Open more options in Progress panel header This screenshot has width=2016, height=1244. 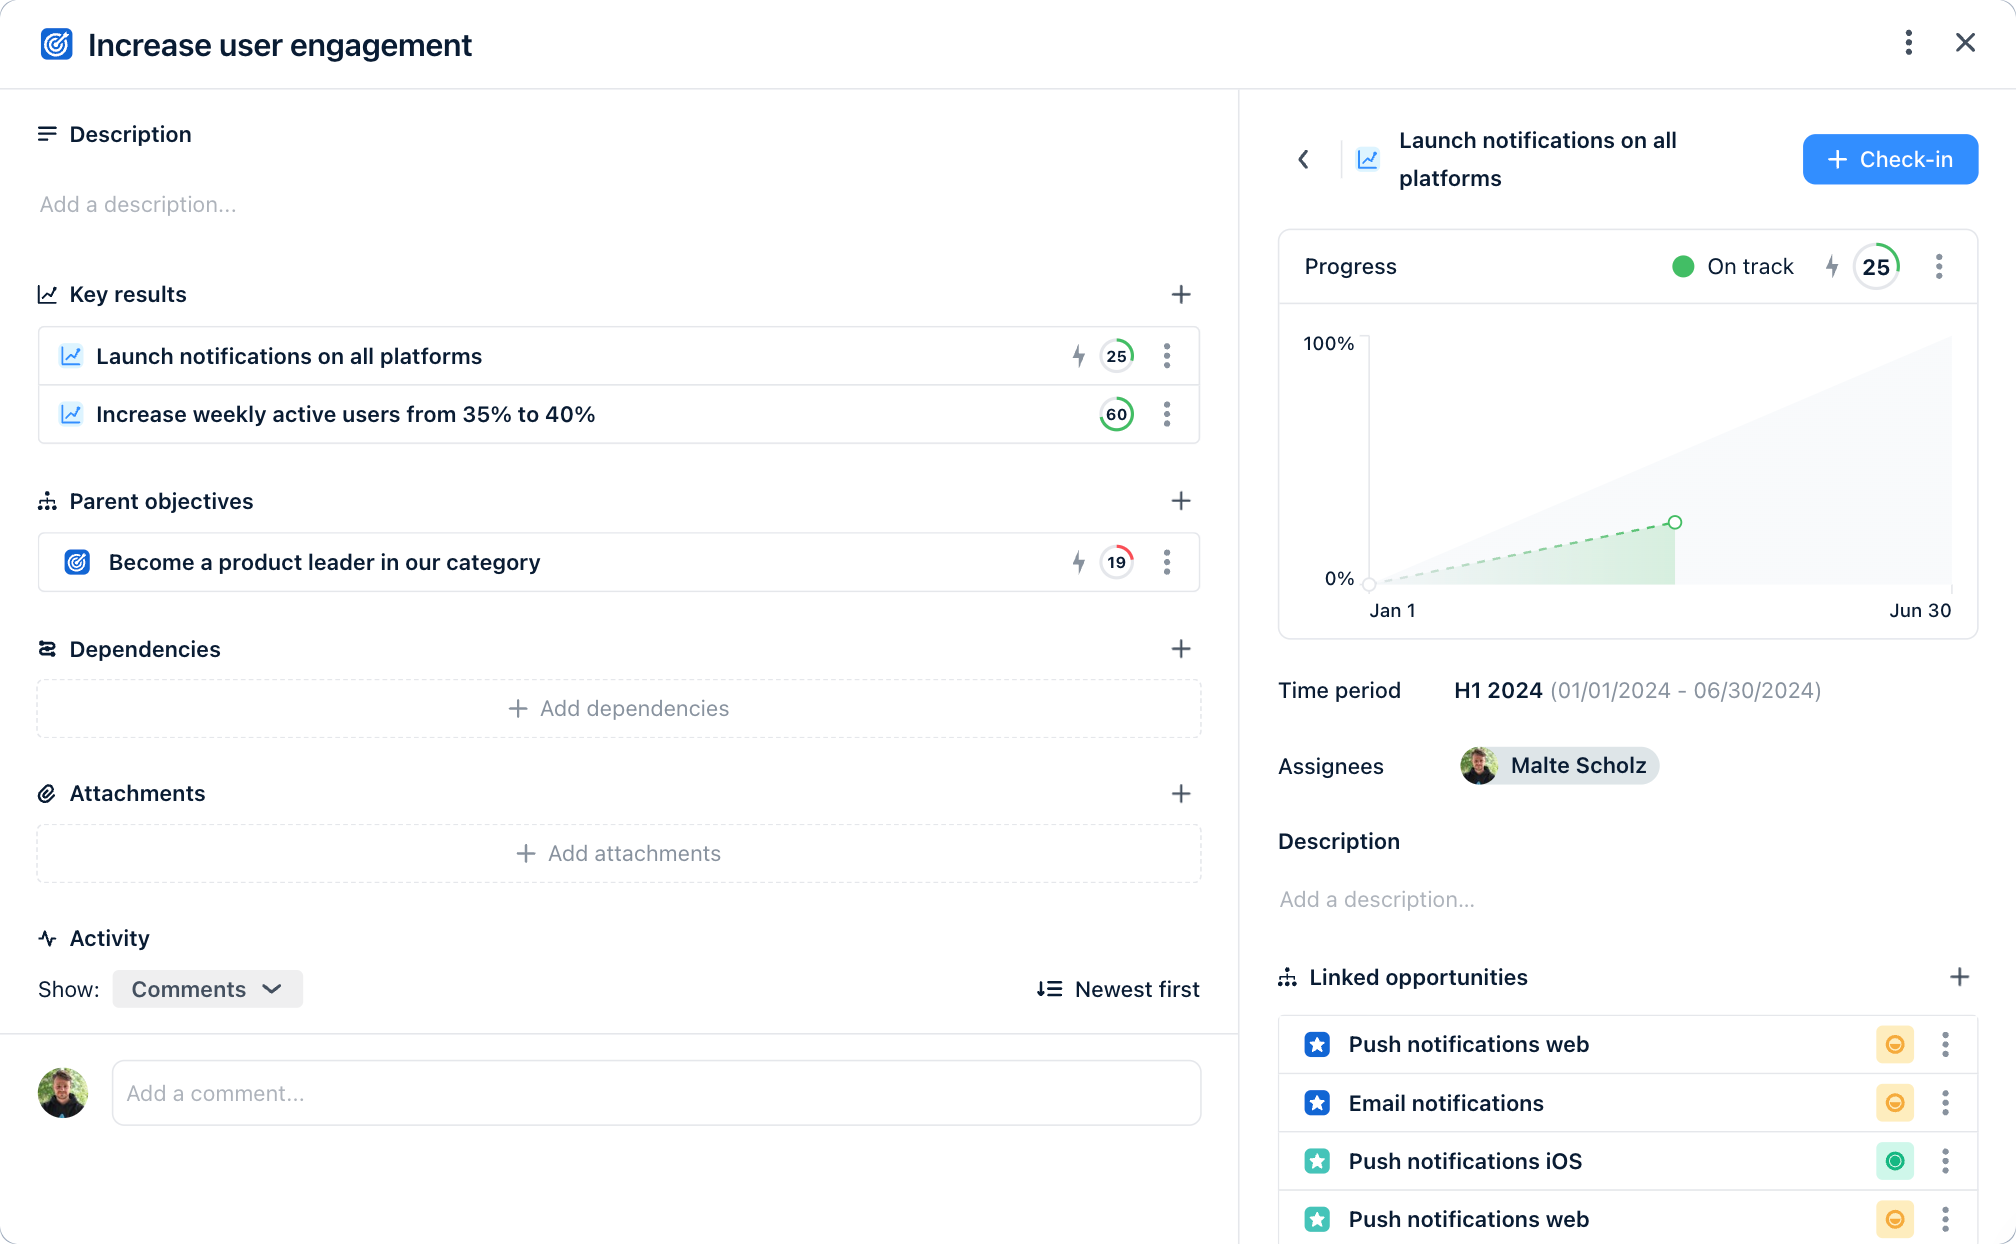[1938, 266]
